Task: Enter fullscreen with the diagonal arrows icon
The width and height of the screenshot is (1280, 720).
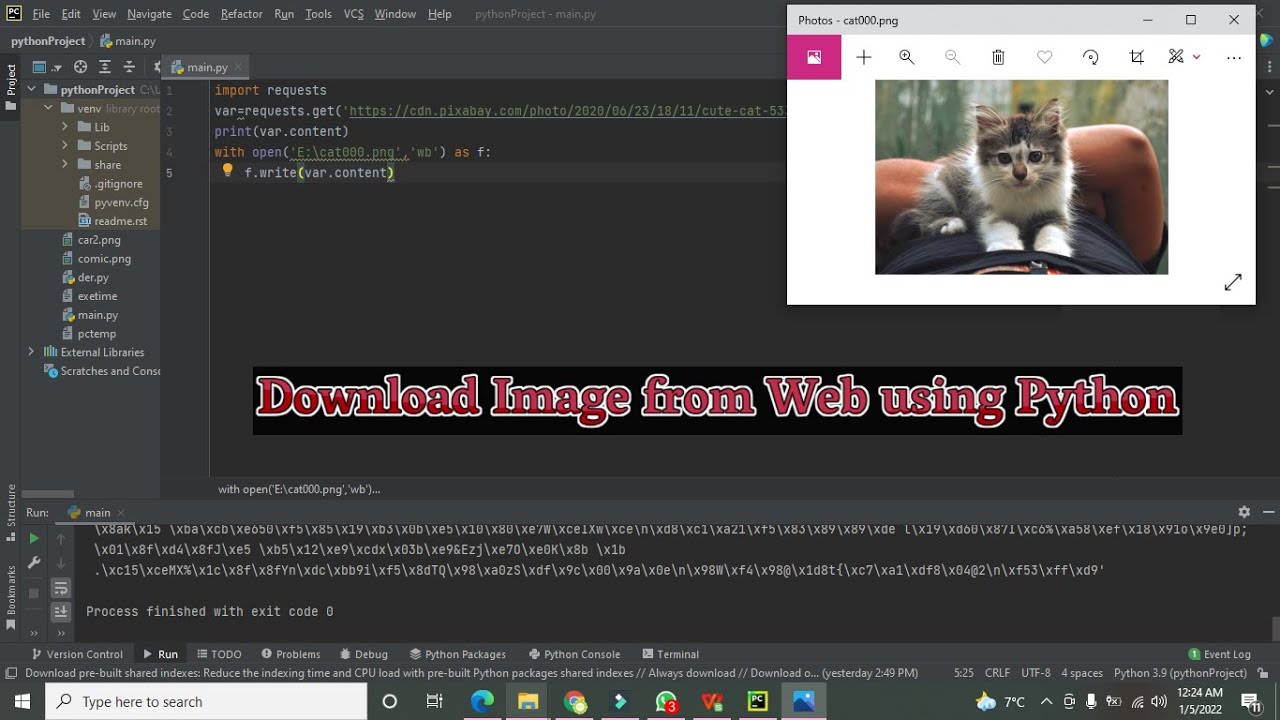Action: click(x=1233, y=283)
